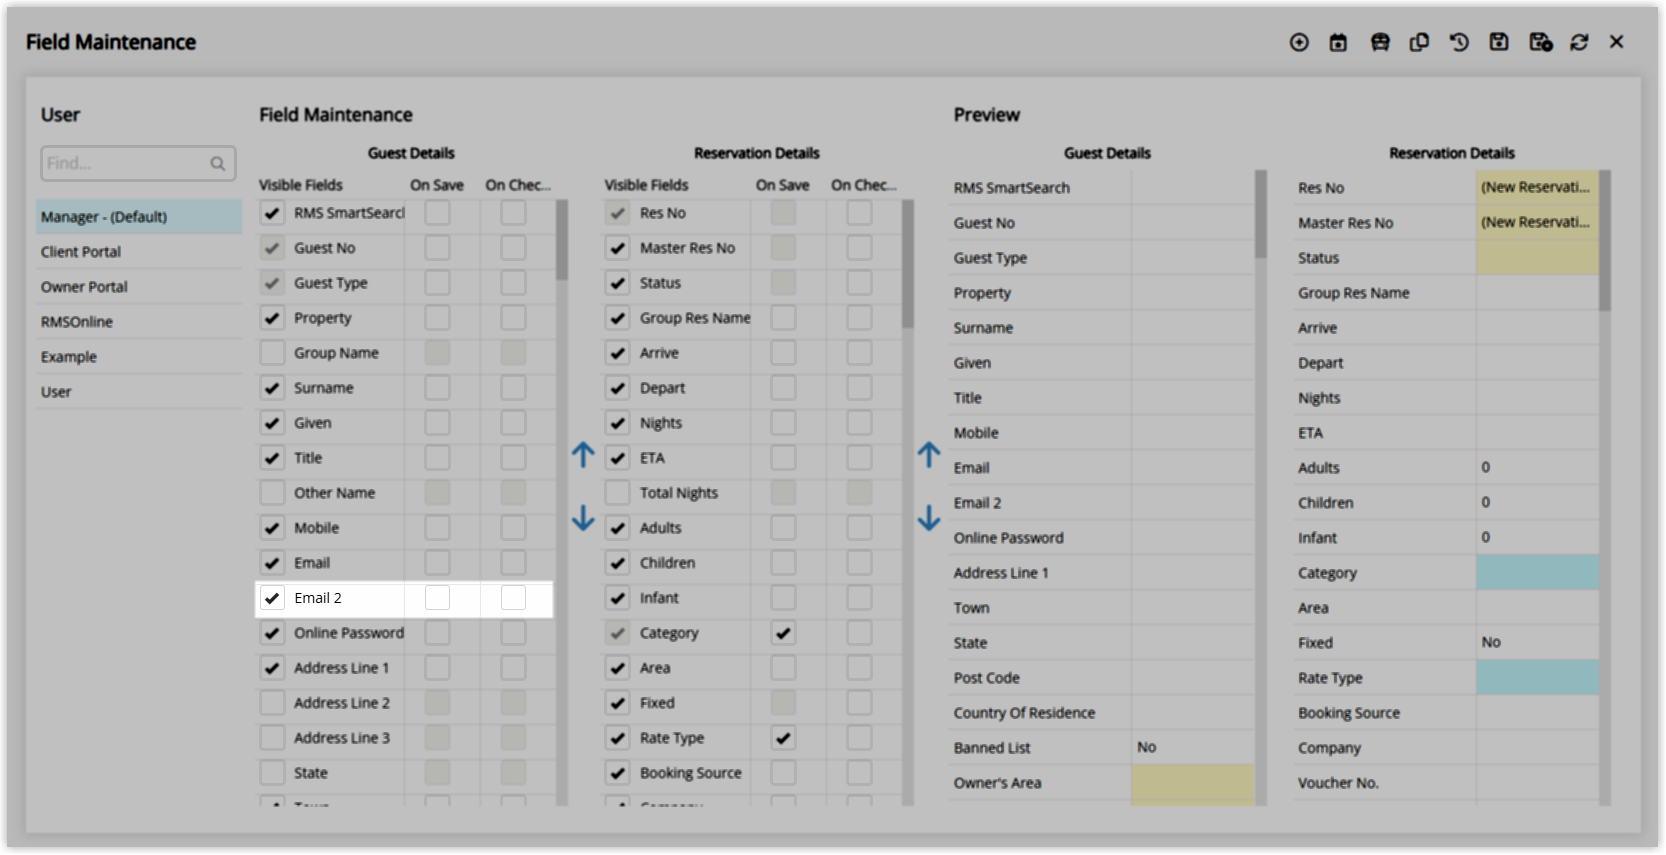Toggle Group Name visible field checkbox
Image resolution: width=1666 pixels, height=855 pixels.
coord(272,353)
